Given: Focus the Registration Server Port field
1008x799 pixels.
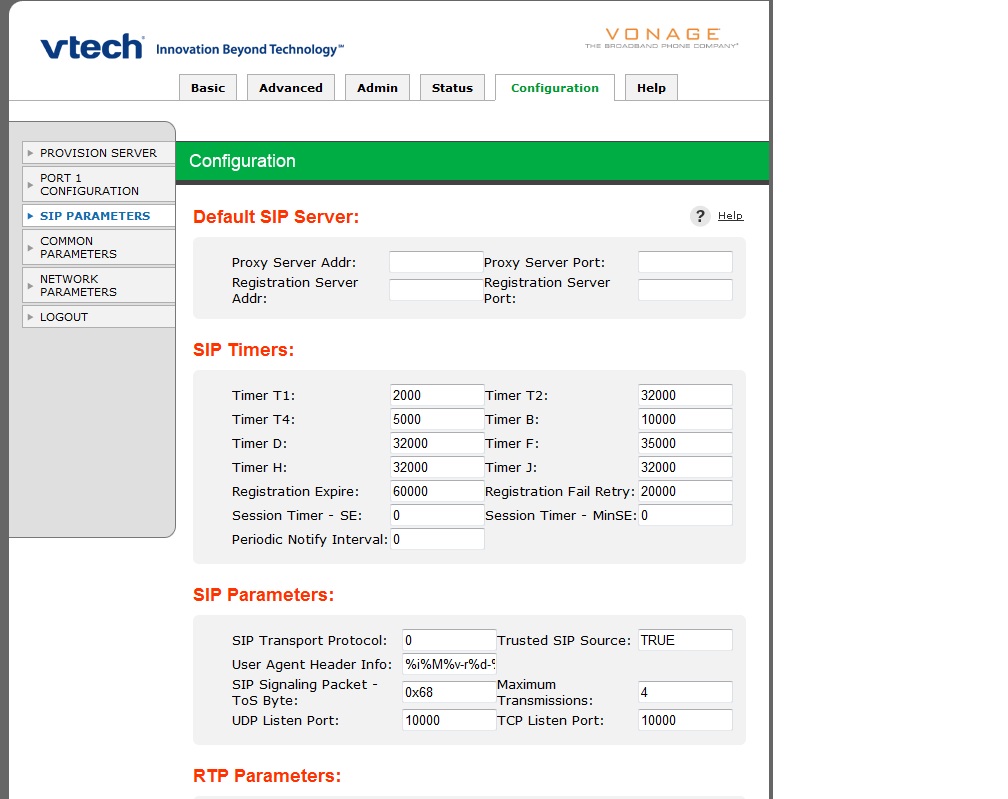Looking at the screenshot, I should 685,290.
